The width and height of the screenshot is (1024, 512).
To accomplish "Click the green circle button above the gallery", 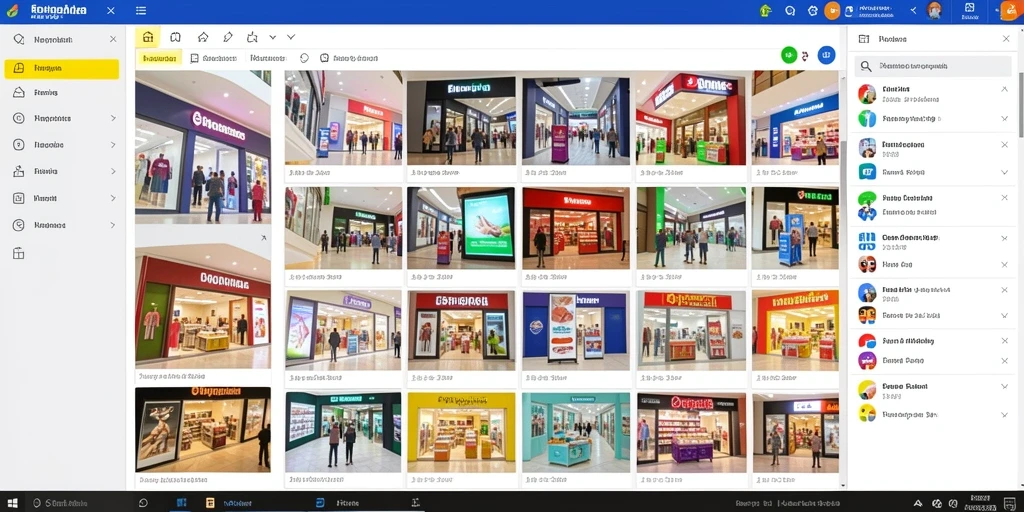I will [x=789, y=56].
